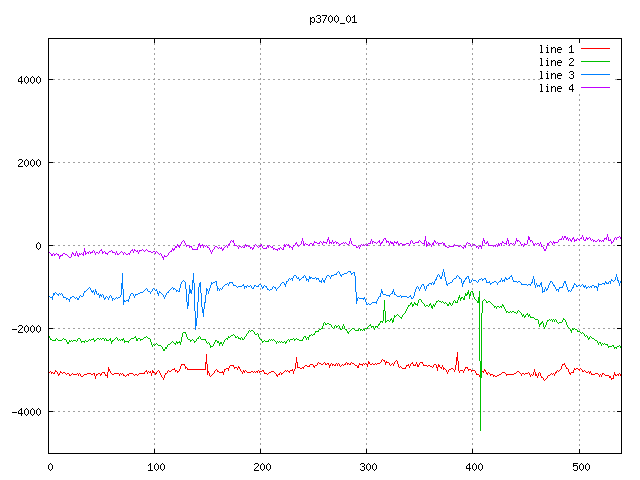
Task: Click the x-axis label 200
Action: click(262, 467)
